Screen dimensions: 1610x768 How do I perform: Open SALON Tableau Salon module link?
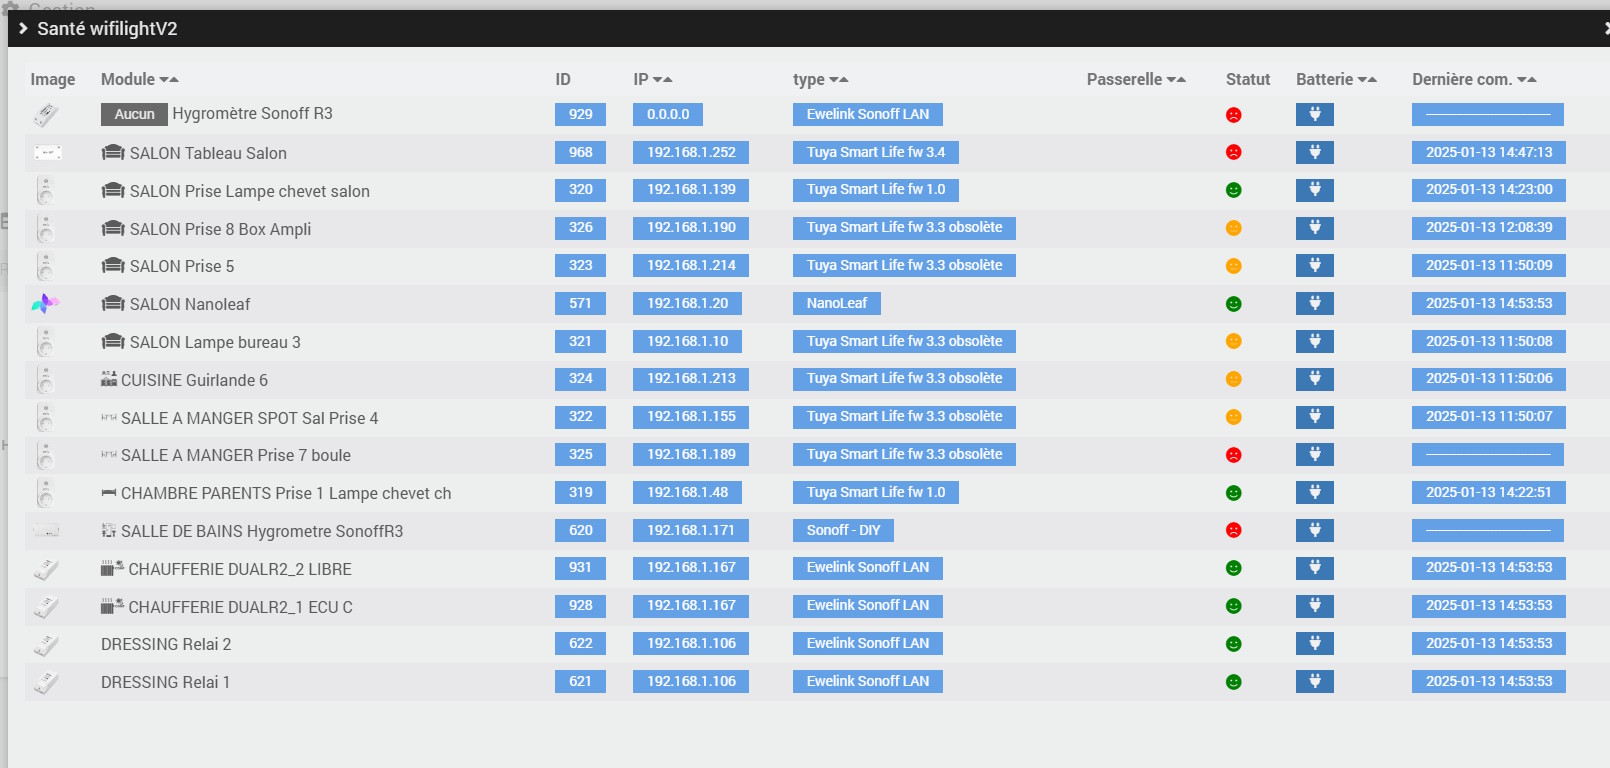[207, 153]
